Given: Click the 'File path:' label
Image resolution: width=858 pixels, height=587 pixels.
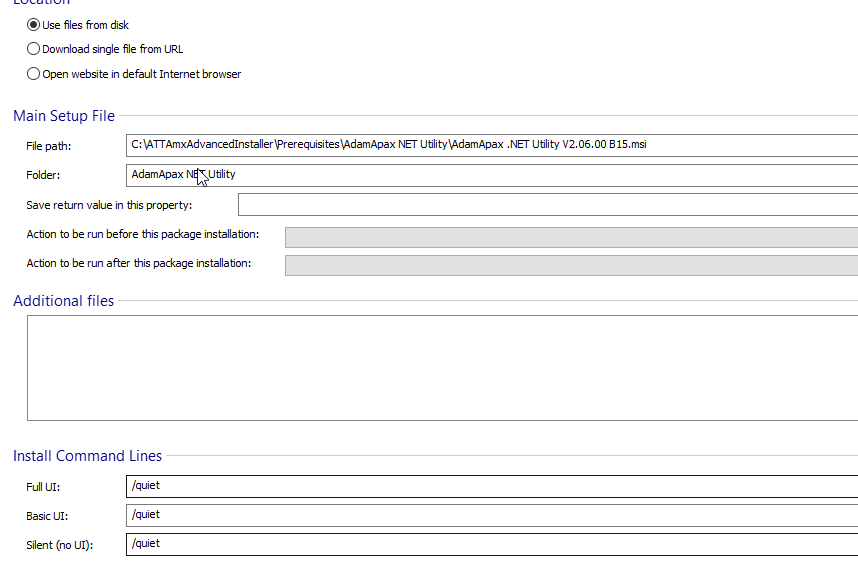Looking at the screenshot, I should pos(49,146).
